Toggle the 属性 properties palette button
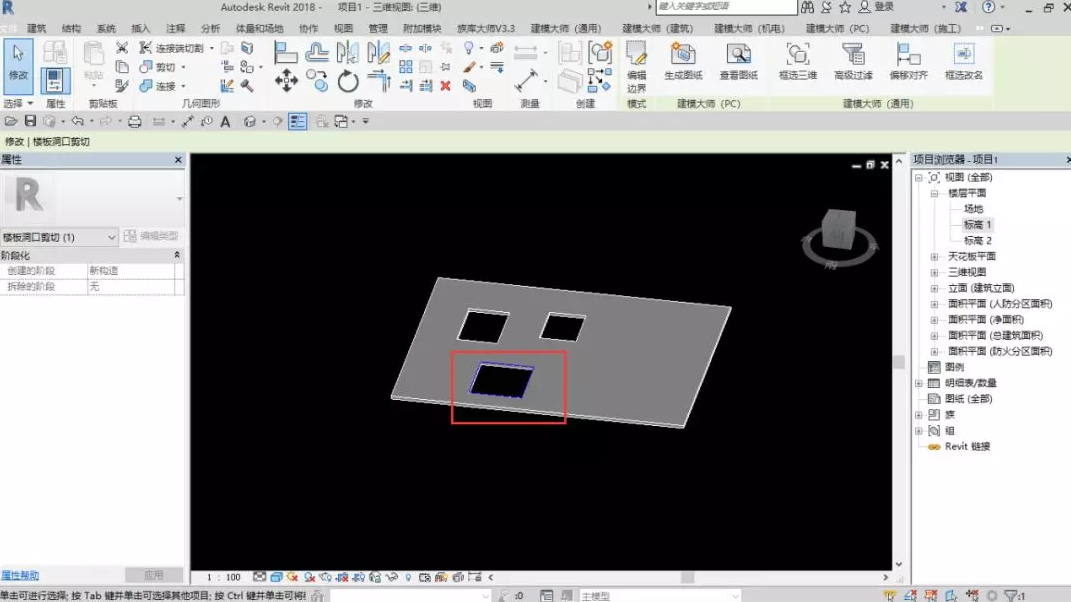This screenshot has width=1071, height=602. point(55,80)
